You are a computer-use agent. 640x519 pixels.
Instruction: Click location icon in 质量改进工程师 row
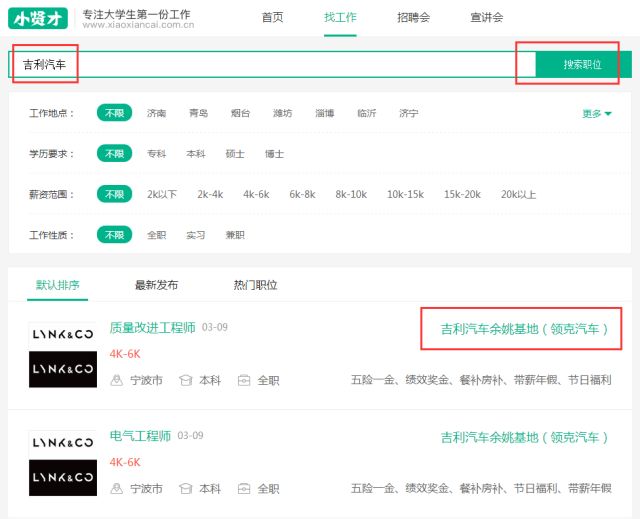pos(117,380)
